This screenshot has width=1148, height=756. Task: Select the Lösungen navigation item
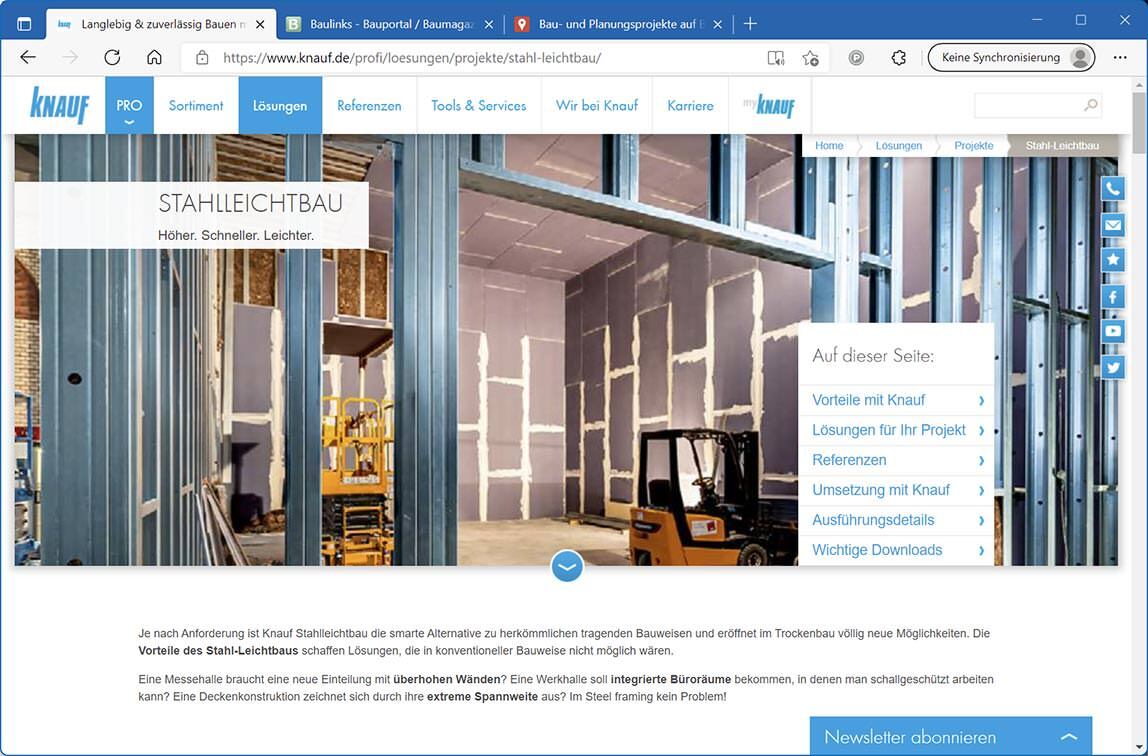pos(280,105)
